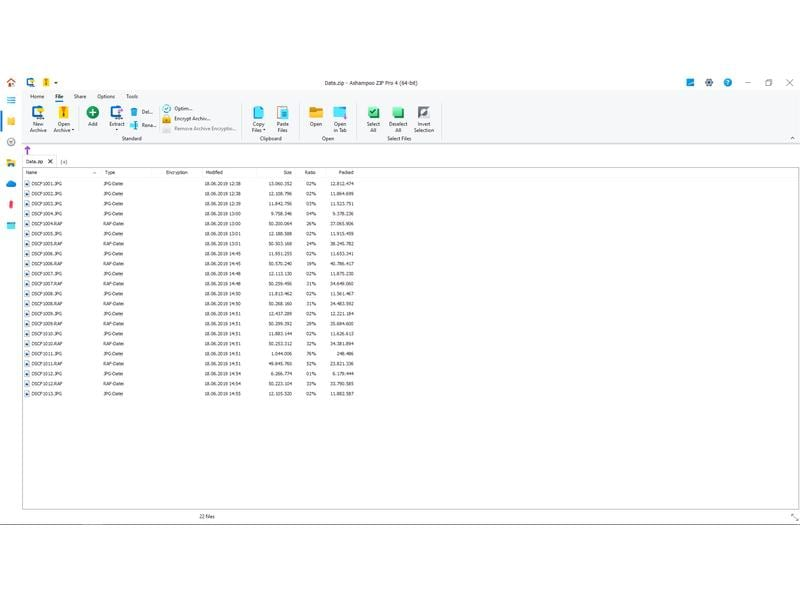Click the purple up-arrow to go up one level
The width and height of the screenshot is (800, 600).
27,150
